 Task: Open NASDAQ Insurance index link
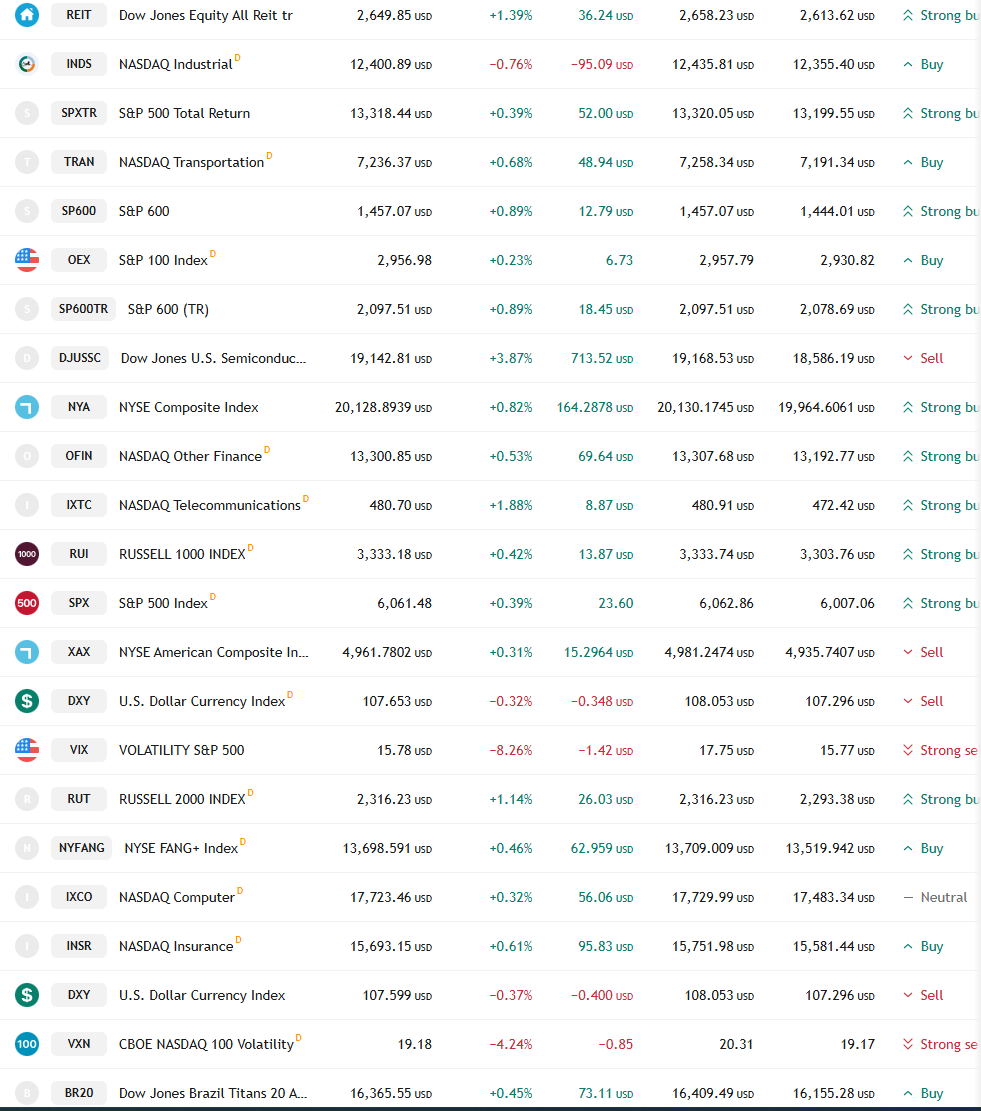coord(176,946)
